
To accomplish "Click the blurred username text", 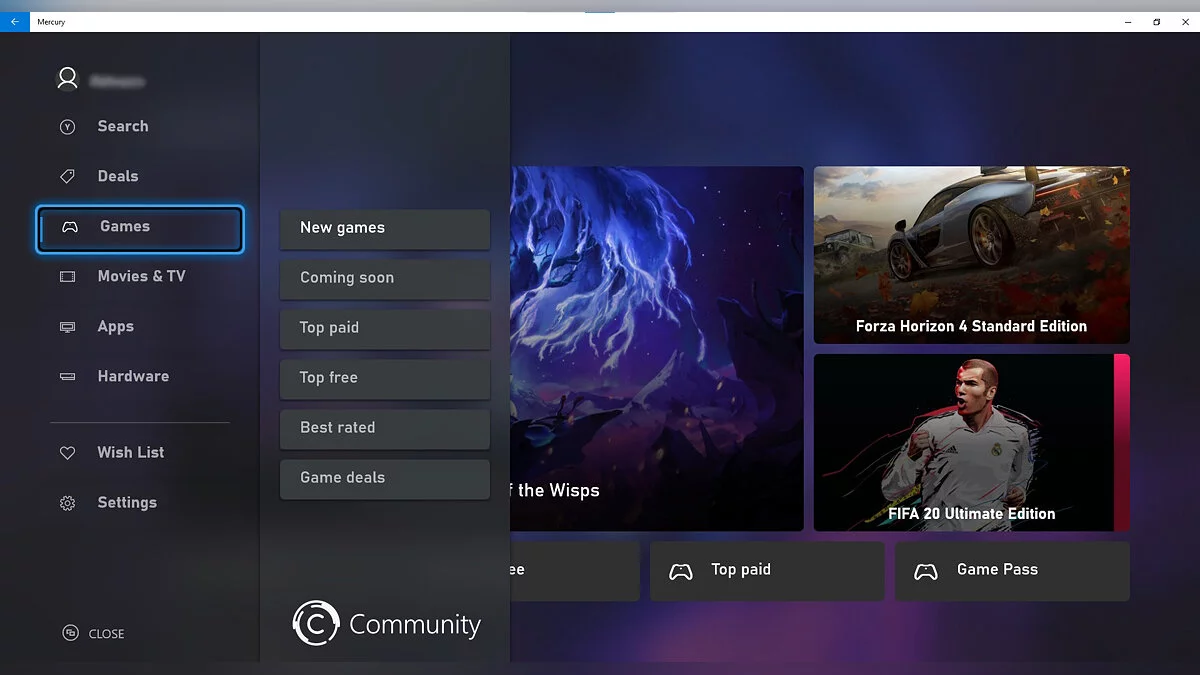I will click(x=118, y=81).
